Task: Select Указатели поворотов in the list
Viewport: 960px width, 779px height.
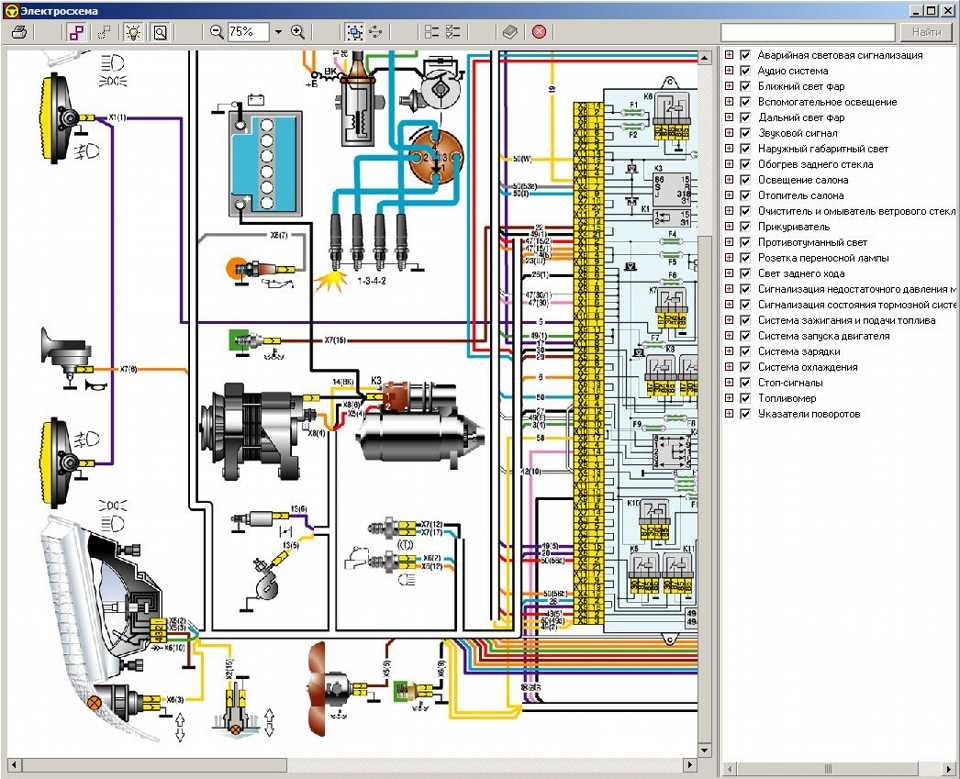Action: tap(808, 414)
